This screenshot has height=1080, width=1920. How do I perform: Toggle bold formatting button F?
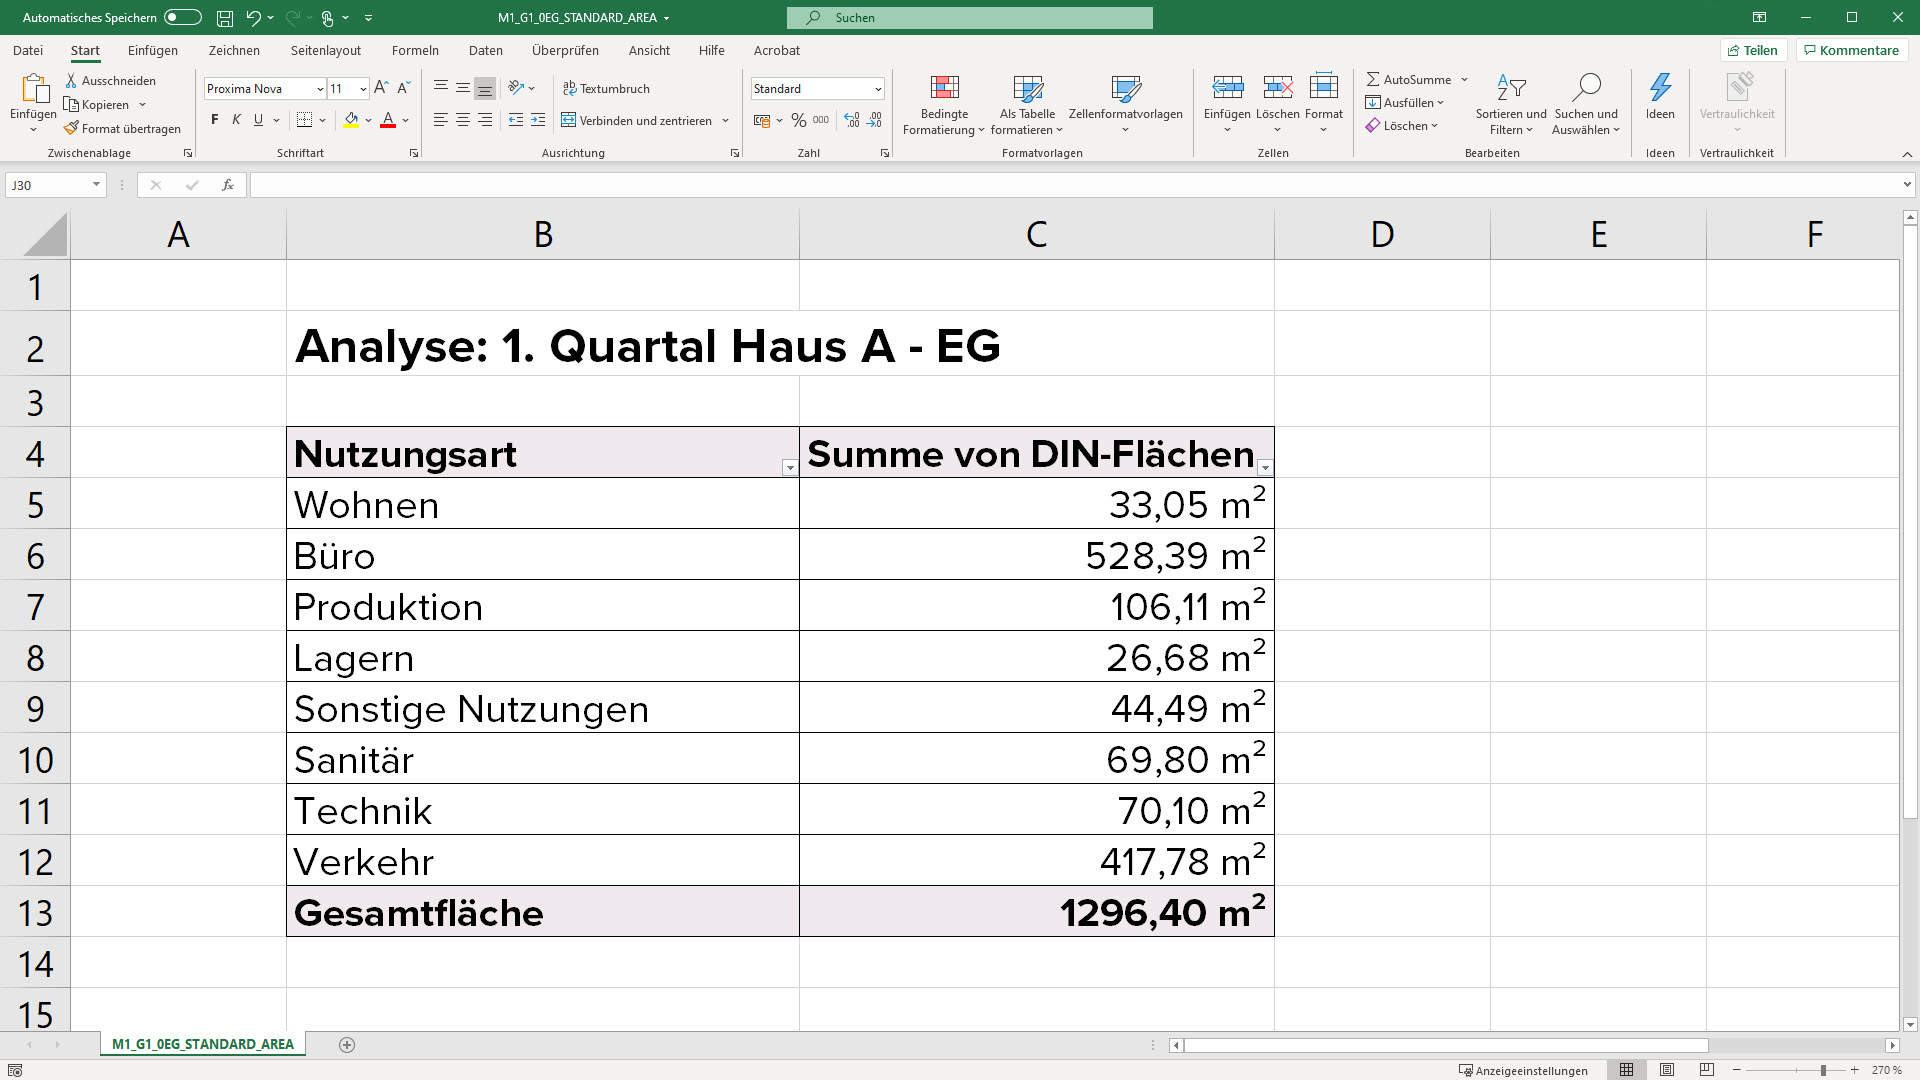[x=214, y=120]
